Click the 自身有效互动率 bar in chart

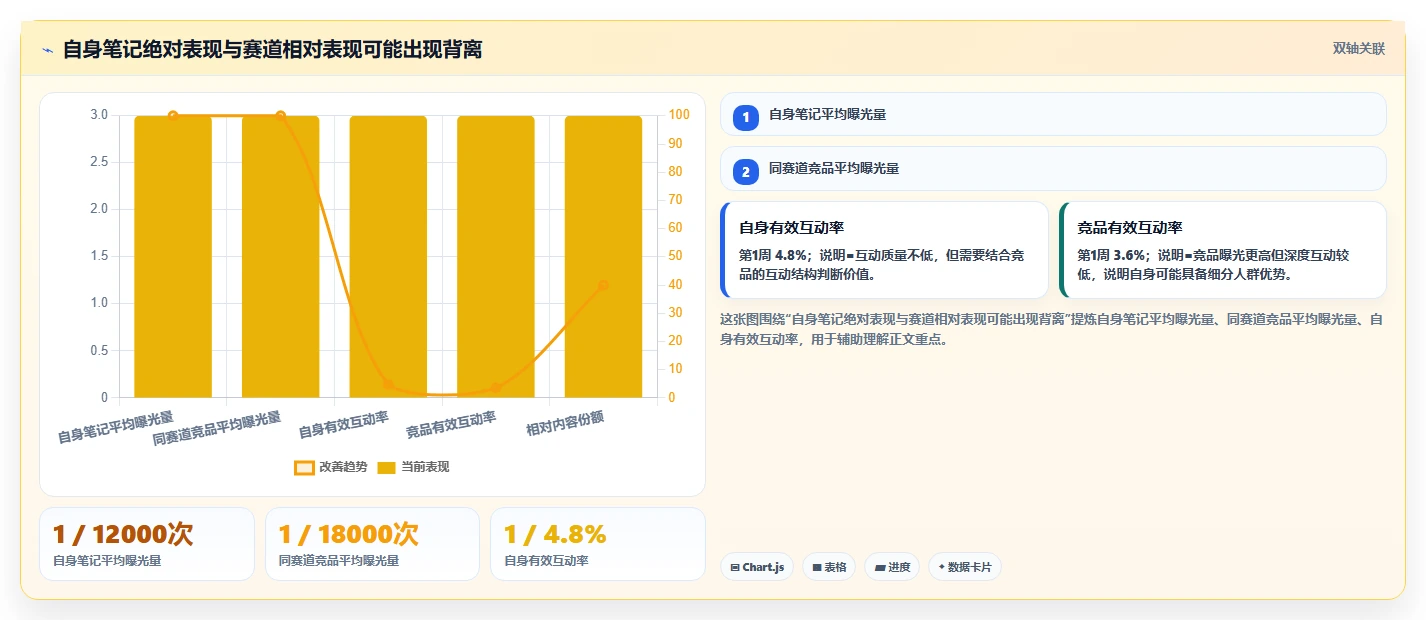click(x=388, y=257)
